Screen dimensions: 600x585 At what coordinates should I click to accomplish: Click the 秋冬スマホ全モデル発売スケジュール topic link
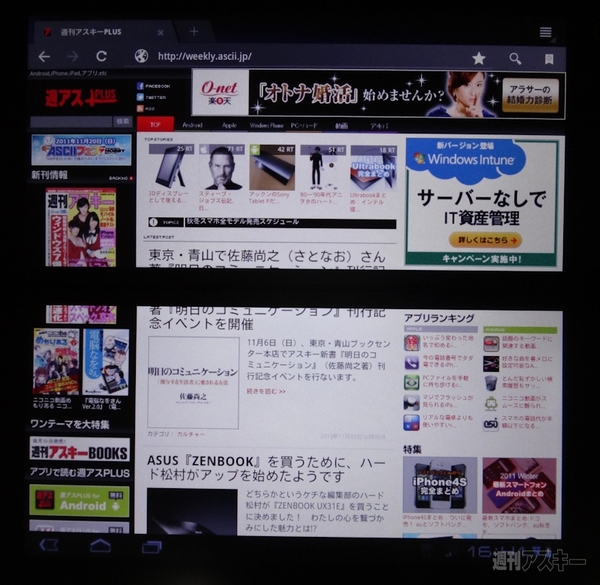pyautogui.click(x=243, y=222)
